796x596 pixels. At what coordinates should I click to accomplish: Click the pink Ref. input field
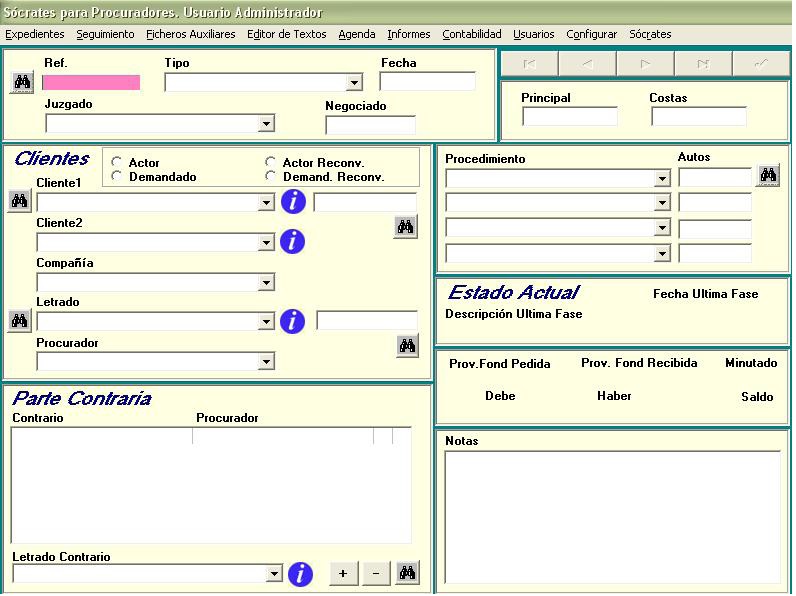tap(91, 82)
